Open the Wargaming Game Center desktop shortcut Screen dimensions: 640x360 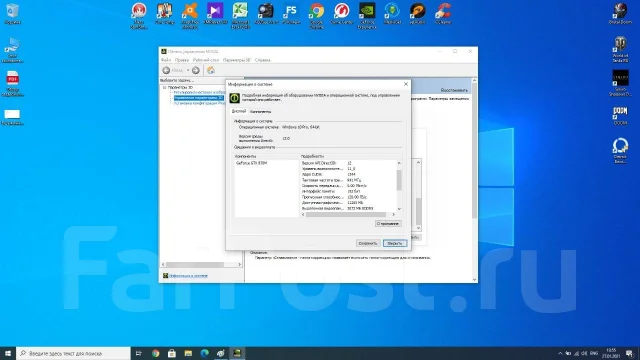click(x=342, y=13)
